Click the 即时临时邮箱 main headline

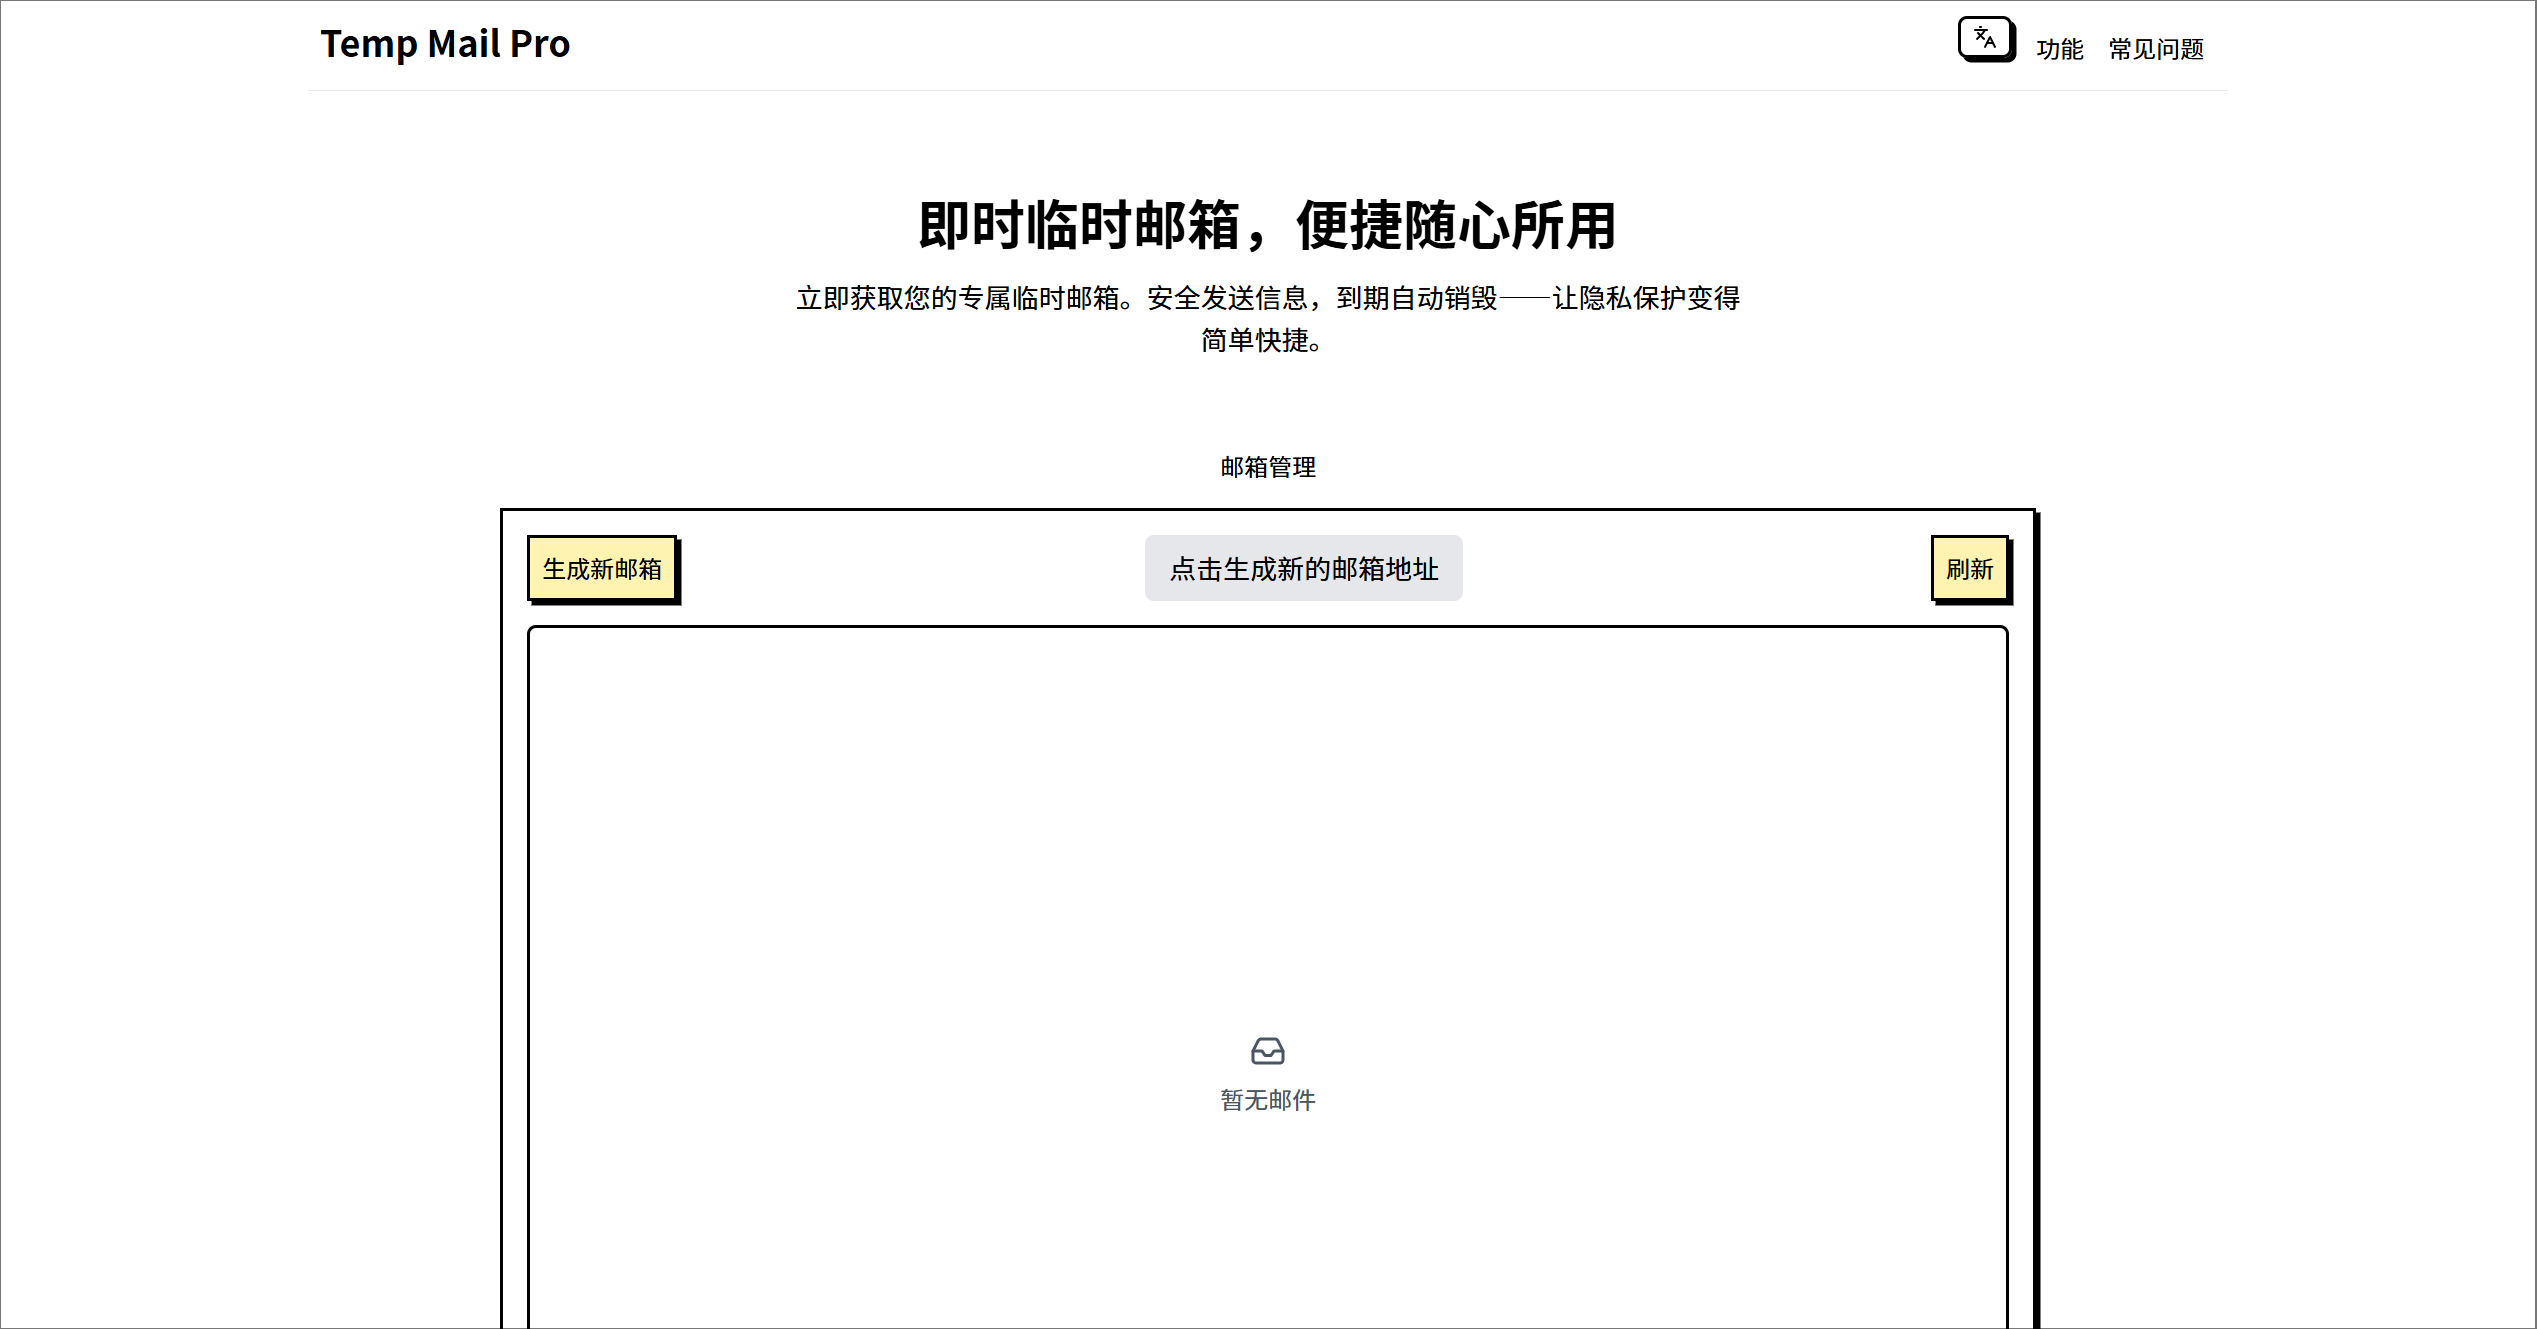coord(1080,225)
